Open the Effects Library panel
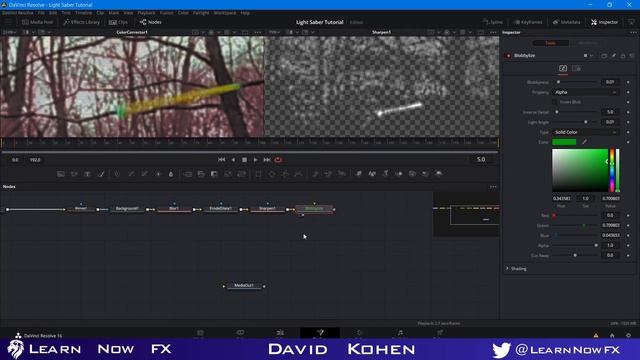The width and height of the screenshot is (640, 360). (x=81, y=22)
